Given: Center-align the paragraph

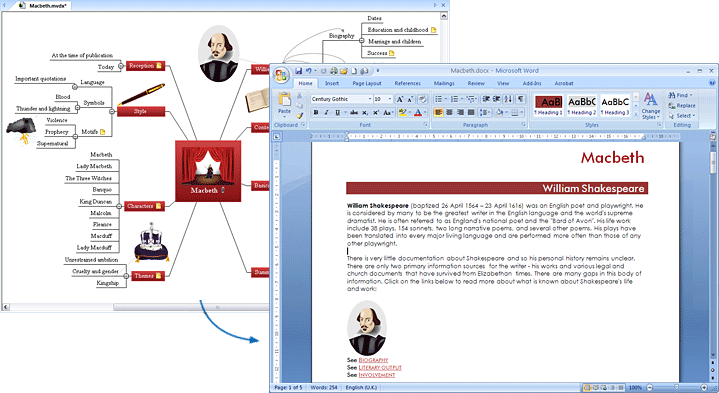Looking at the screenshot, I should pos(449,112).
